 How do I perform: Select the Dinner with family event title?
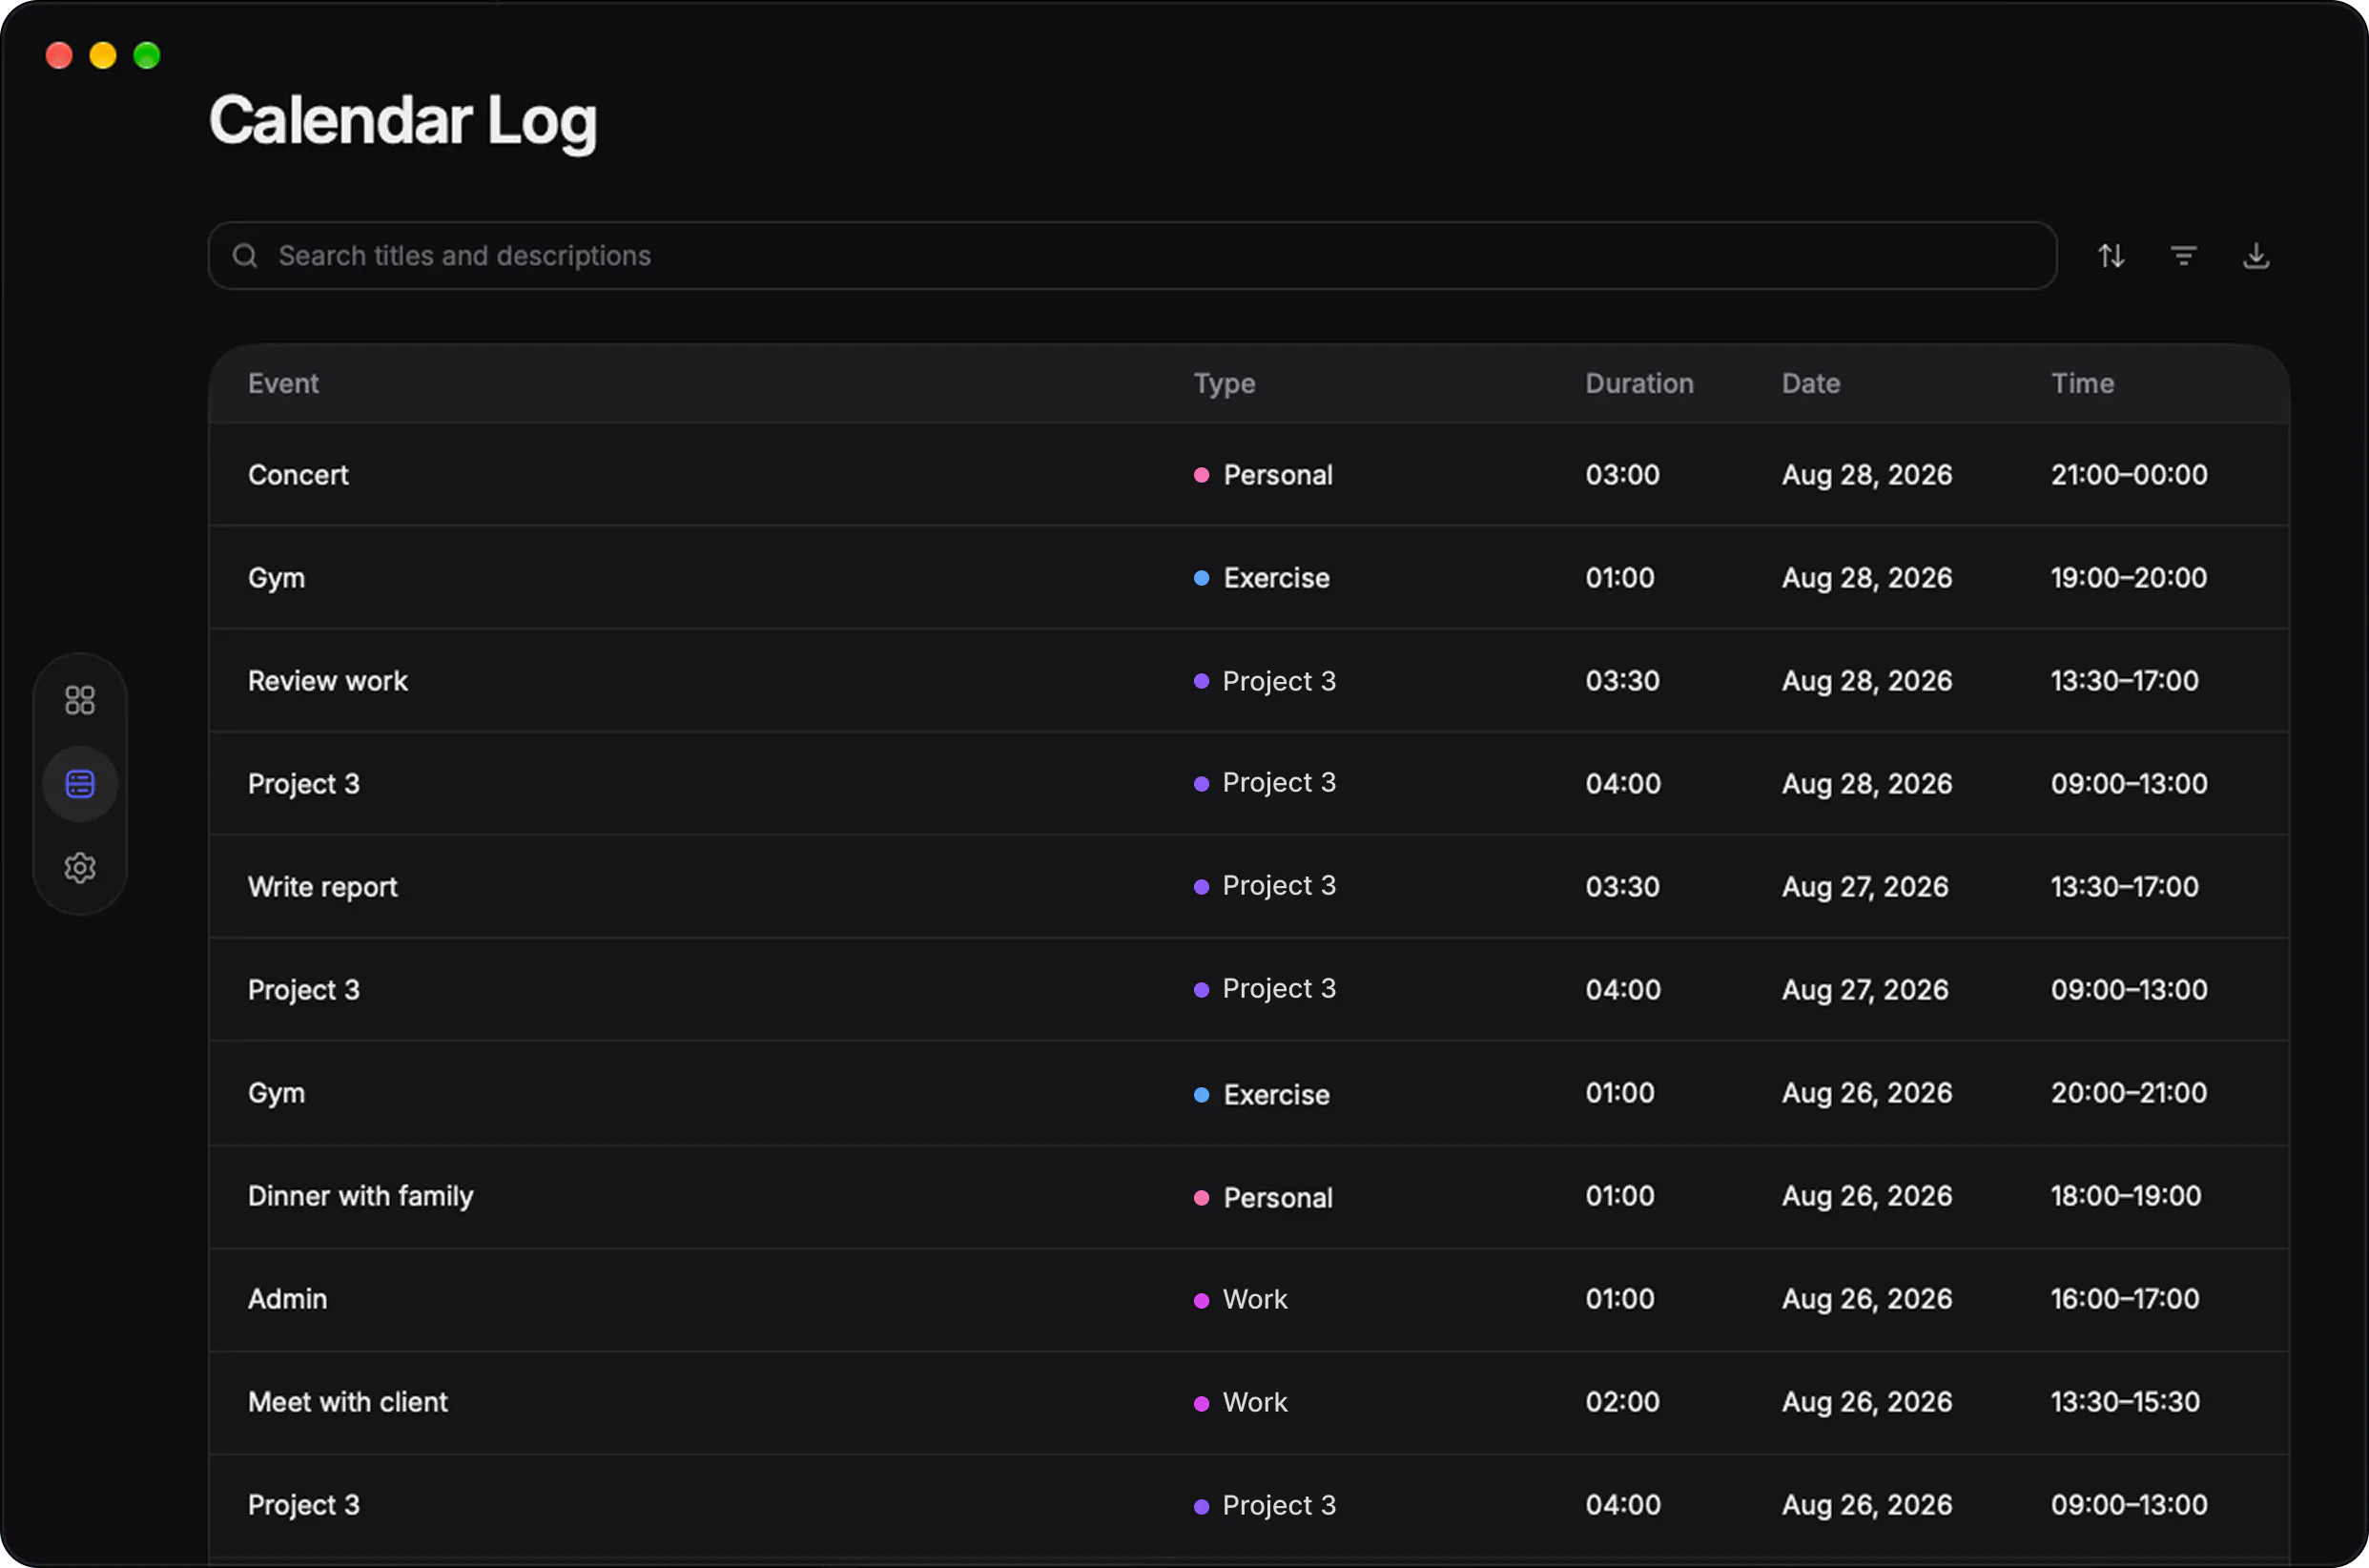point(360,1196)
